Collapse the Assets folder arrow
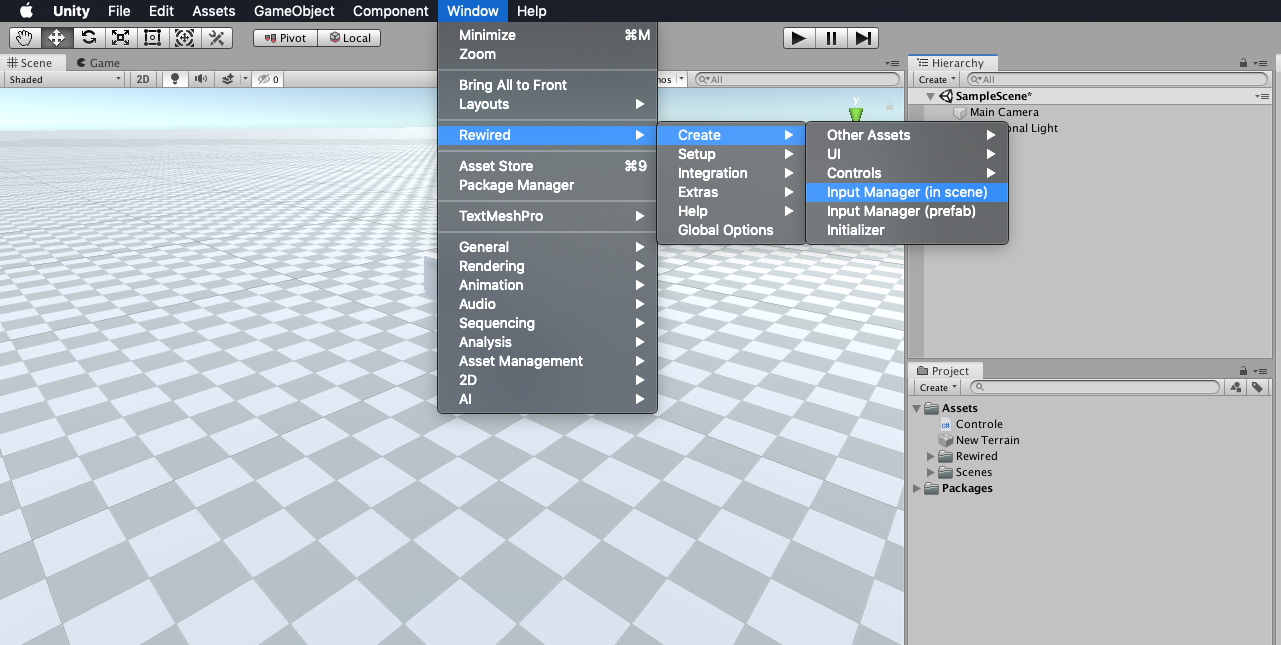This screenshot has width=1281, height=645. [917, 408]
